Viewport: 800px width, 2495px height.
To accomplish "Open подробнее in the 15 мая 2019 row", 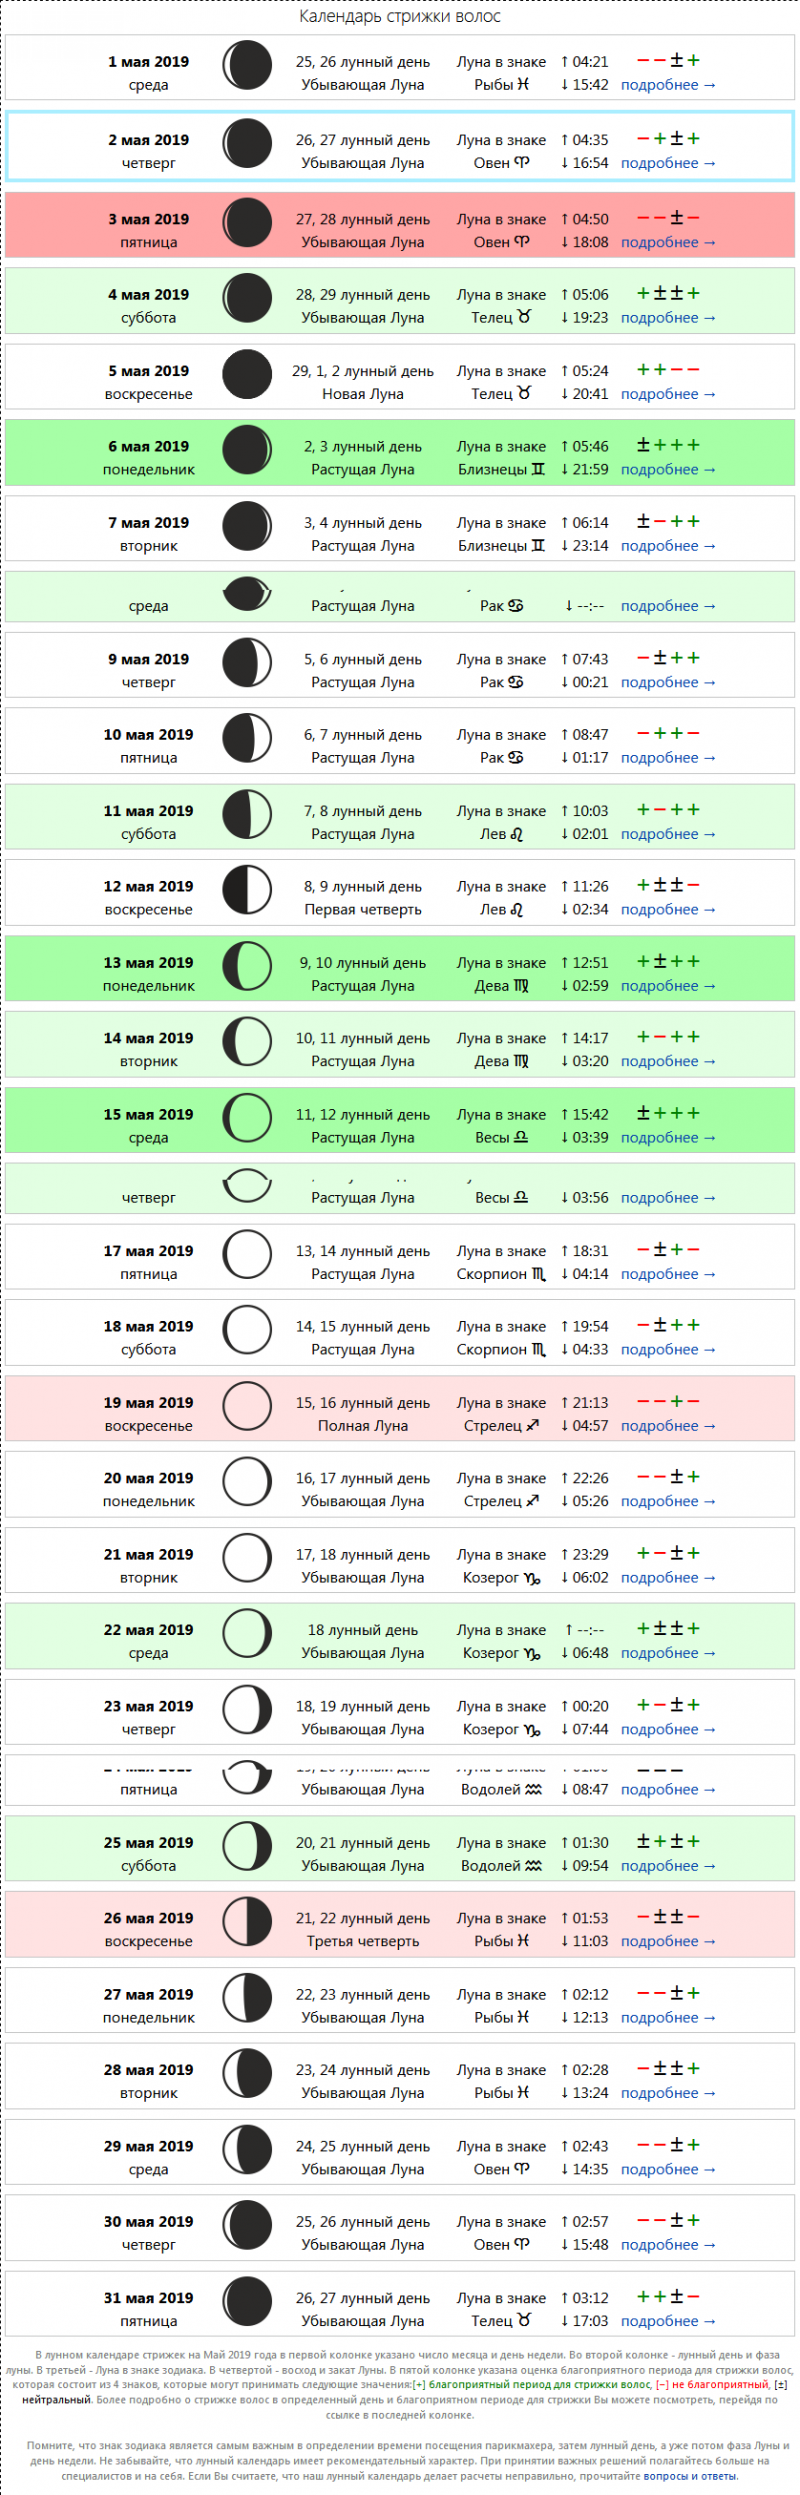I will [x=668, y=1138].
